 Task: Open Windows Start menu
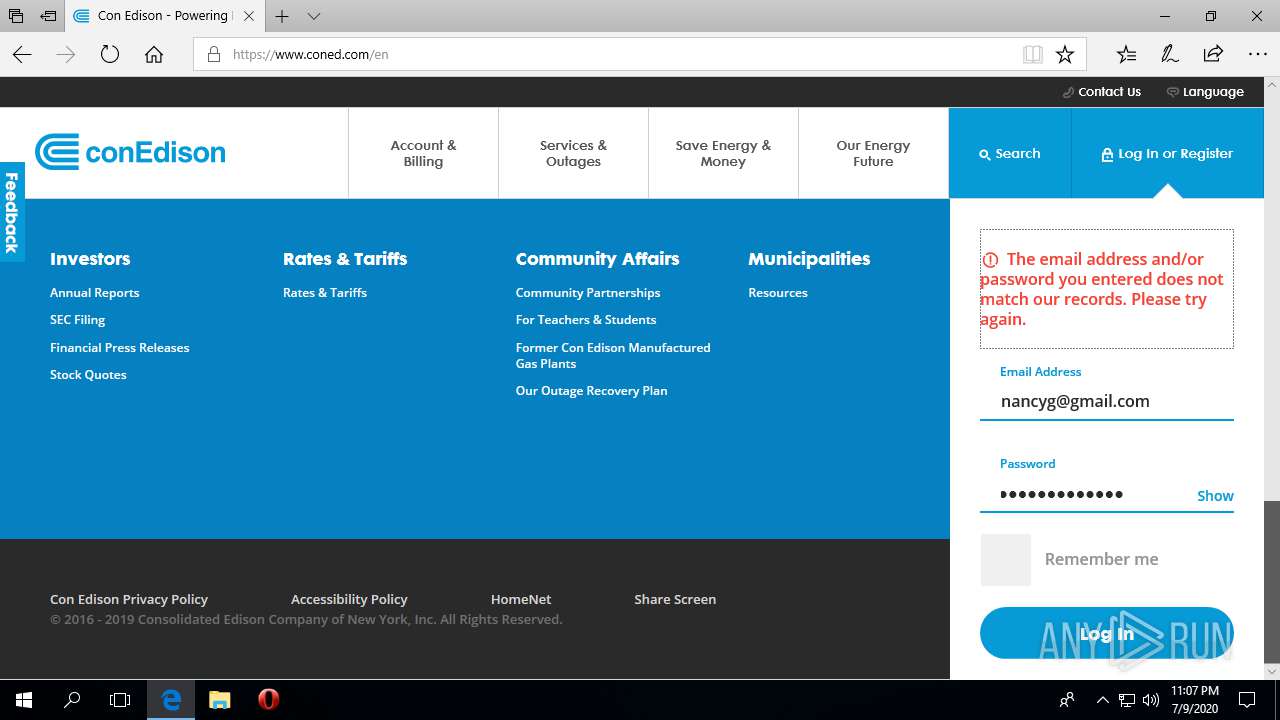pos(24,700)
